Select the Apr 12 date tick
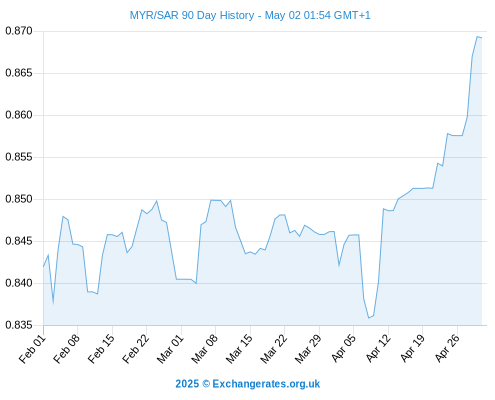Viewport: 495px width, 400px height. (379, 349)
